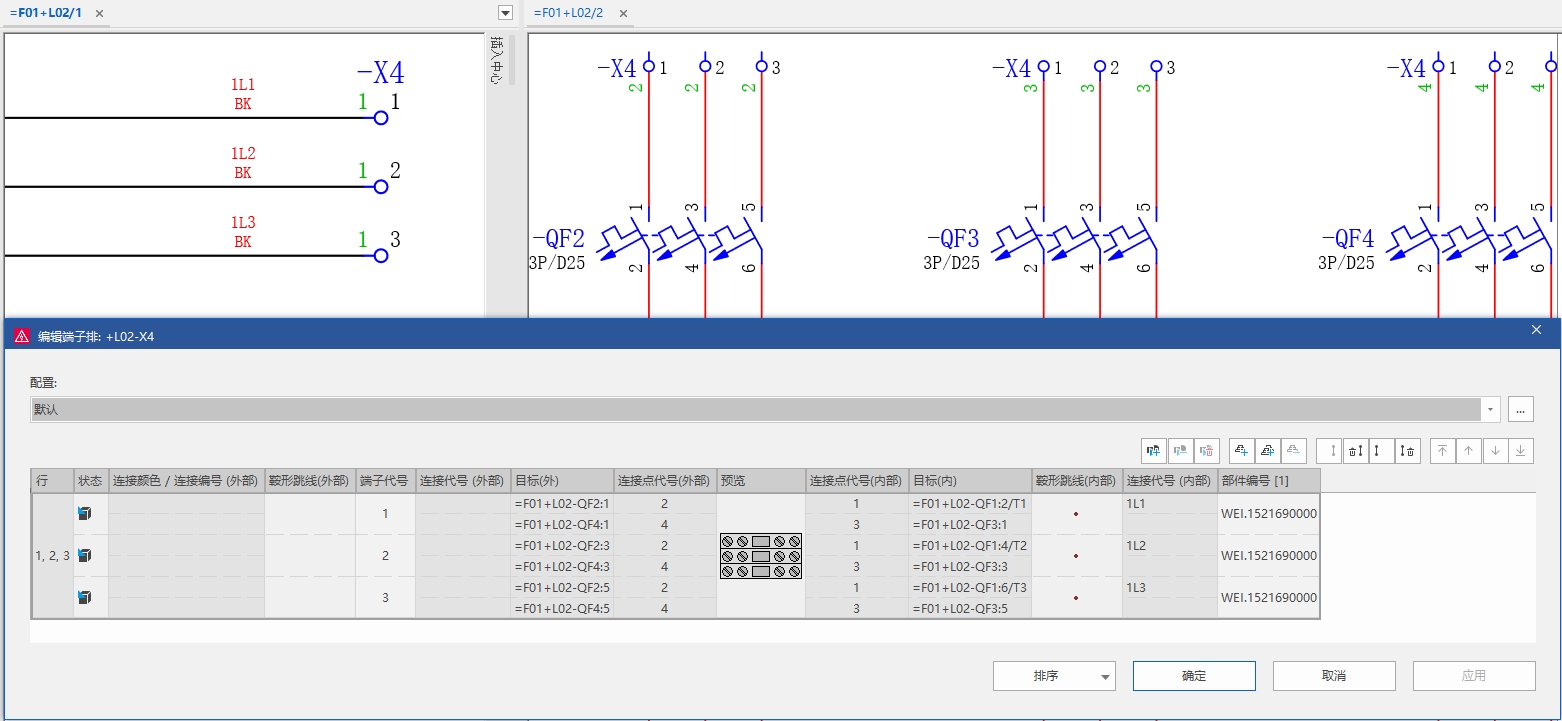
Task: Click the terminal strip preview graphic
Action: coord(761,556)
